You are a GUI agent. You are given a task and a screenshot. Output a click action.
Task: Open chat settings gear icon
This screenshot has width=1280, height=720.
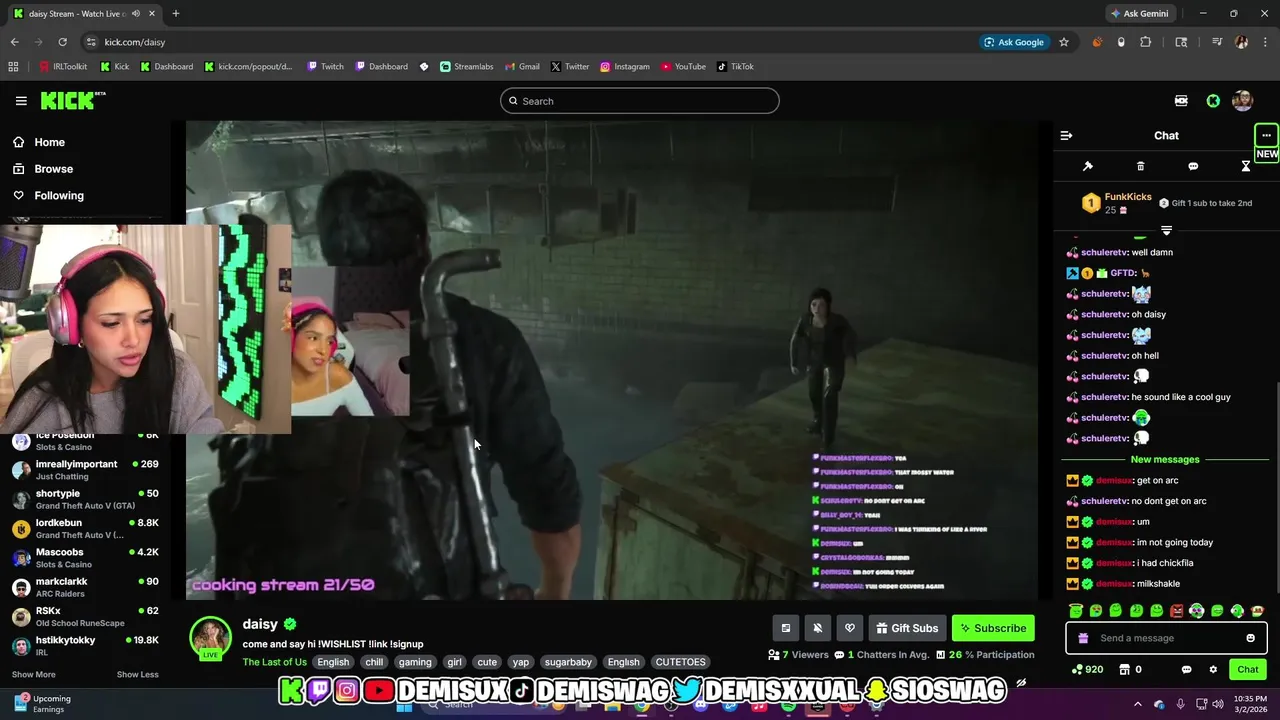1213,669
